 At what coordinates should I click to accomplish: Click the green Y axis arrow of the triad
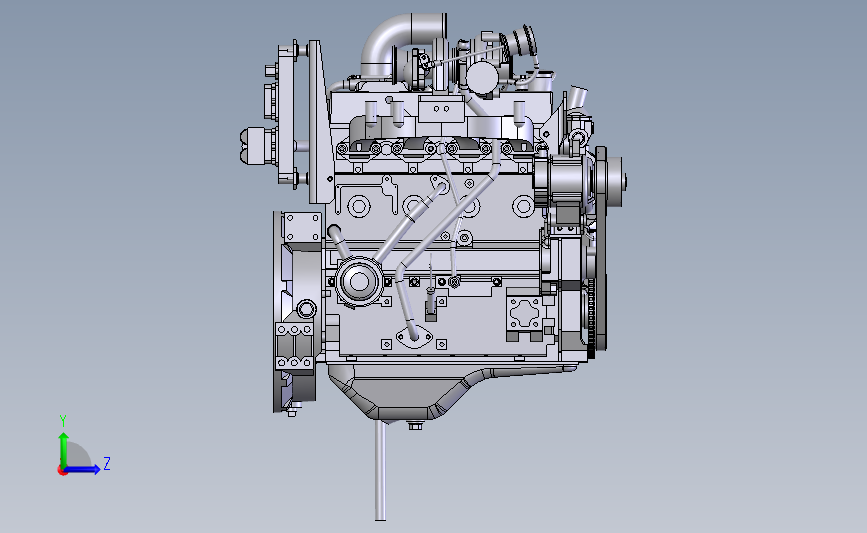pos(64,451)
